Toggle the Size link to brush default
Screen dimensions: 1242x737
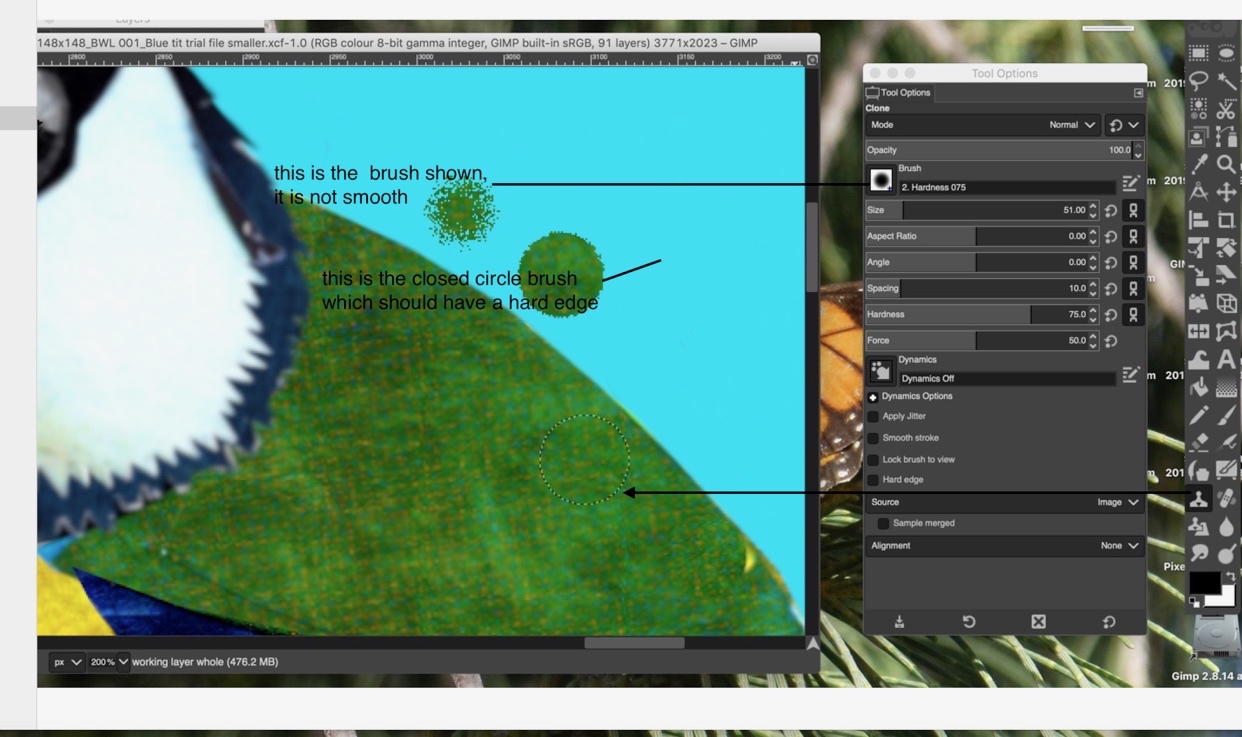[x=1133, y=210]
